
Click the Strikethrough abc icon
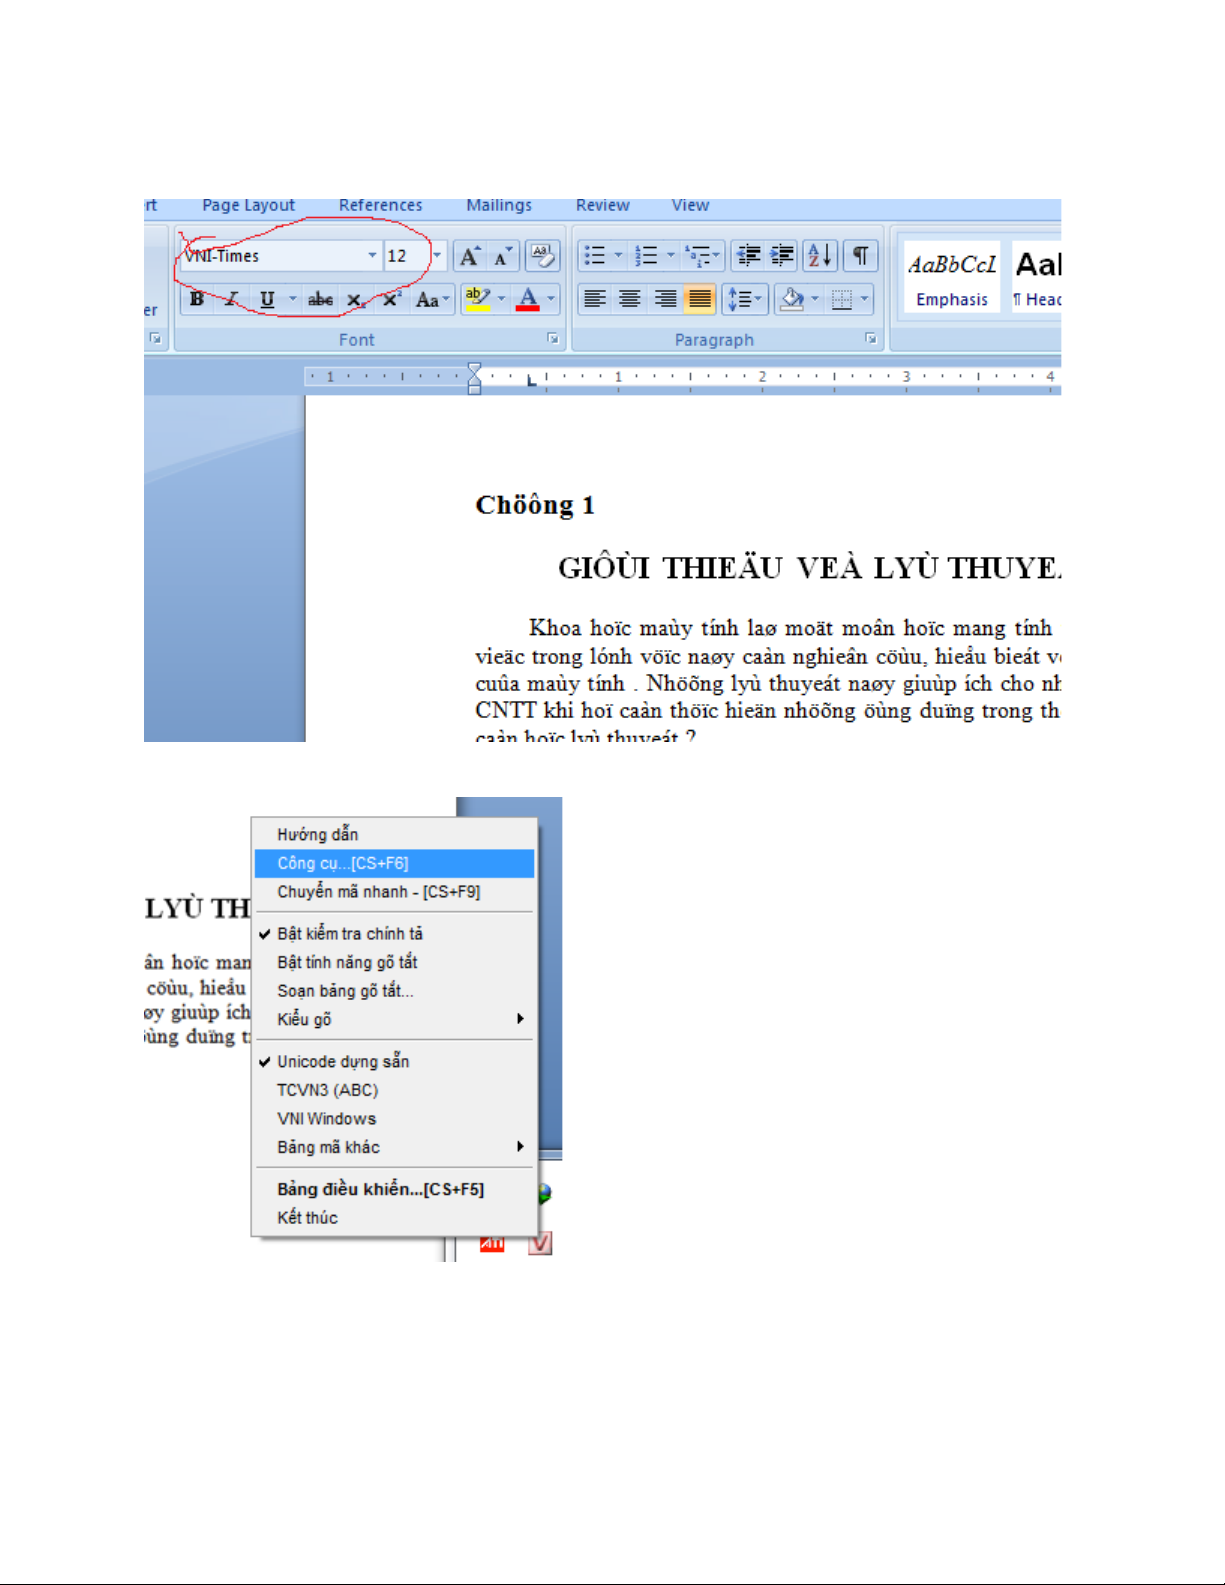(320, 299)
